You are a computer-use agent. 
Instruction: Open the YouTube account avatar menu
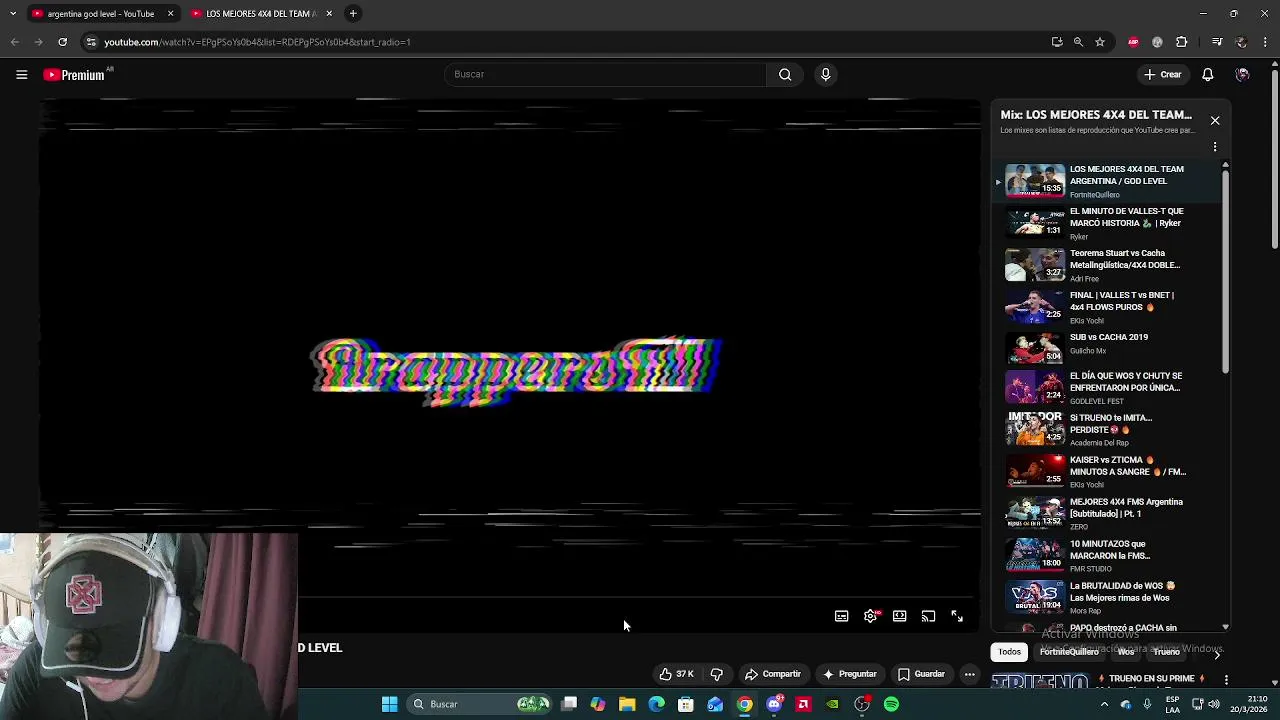pos(1242,74)
